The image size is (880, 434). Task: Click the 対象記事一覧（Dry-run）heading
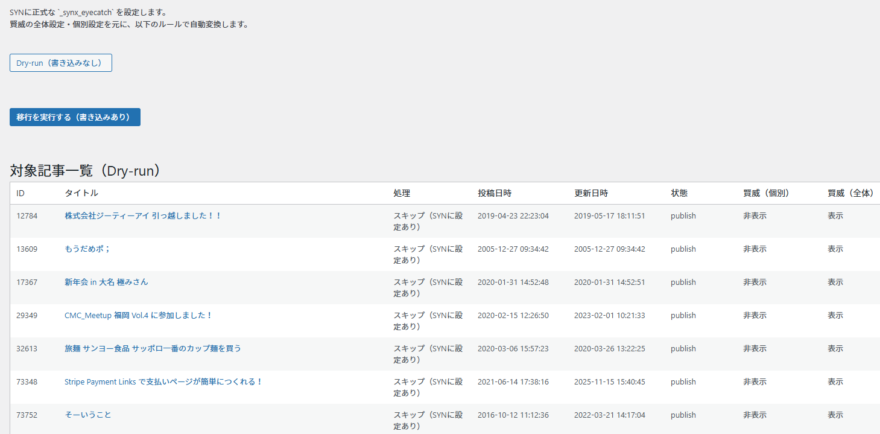click(x=85, y=170)
